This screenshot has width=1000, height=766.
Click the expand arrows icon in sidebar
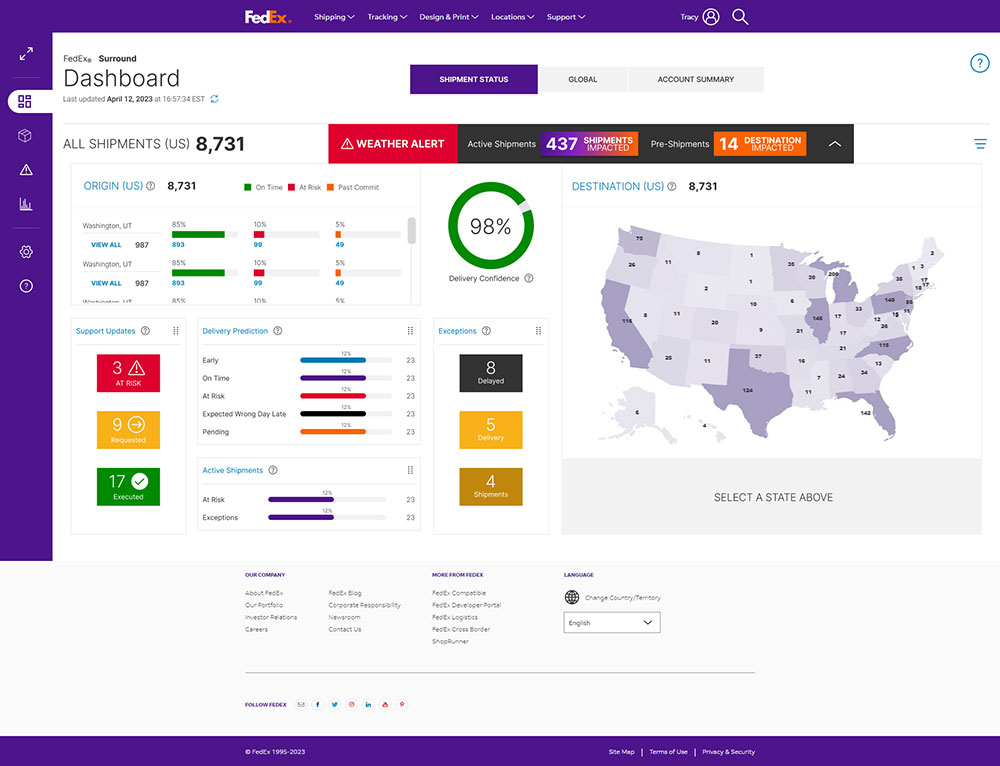(26, 54)
